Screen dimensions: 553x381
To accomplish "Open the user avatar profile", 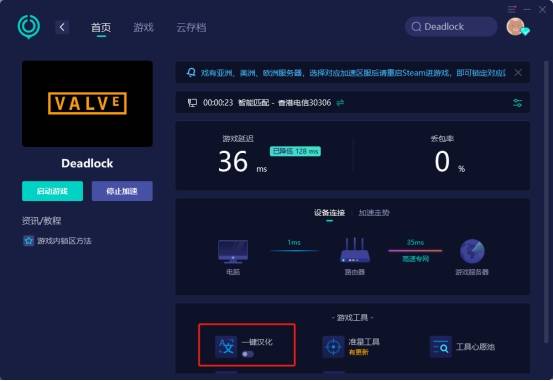I will [516, 27].
